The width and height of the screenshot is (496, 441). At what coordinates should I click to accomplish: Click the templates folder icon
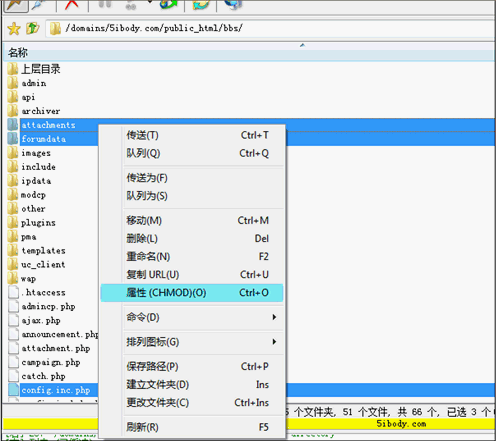13,250
